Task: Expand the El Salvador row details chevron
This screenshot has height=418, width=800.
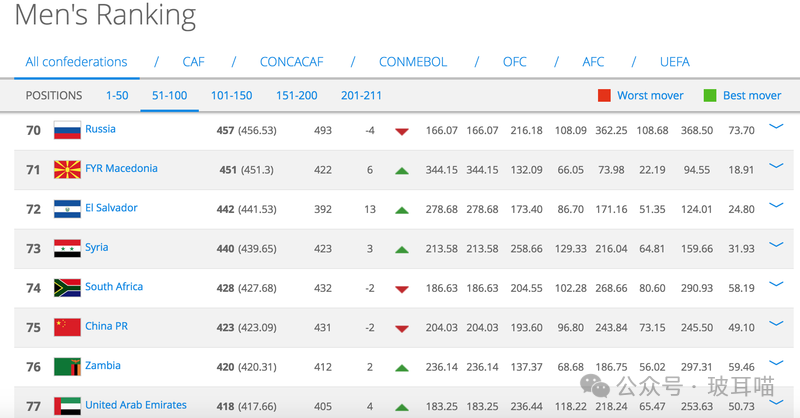Action: pos(776,206)
